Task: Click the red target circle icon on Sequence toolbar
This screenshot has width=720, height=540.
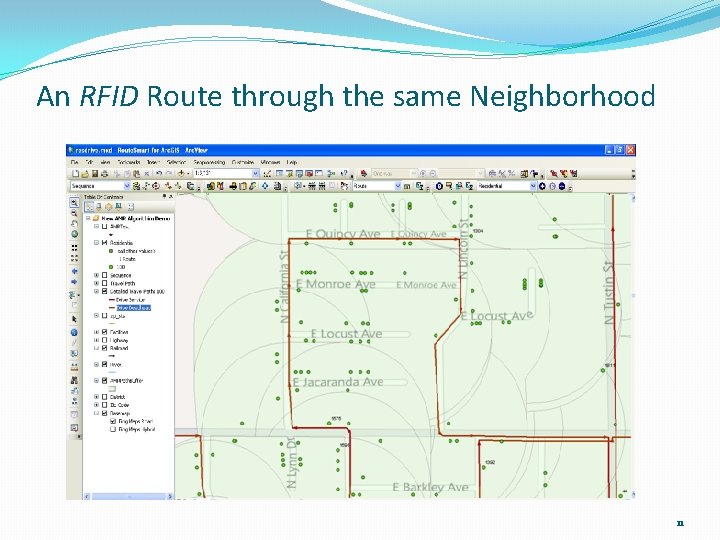Action: pyautogui.click(x=156, y=186)
